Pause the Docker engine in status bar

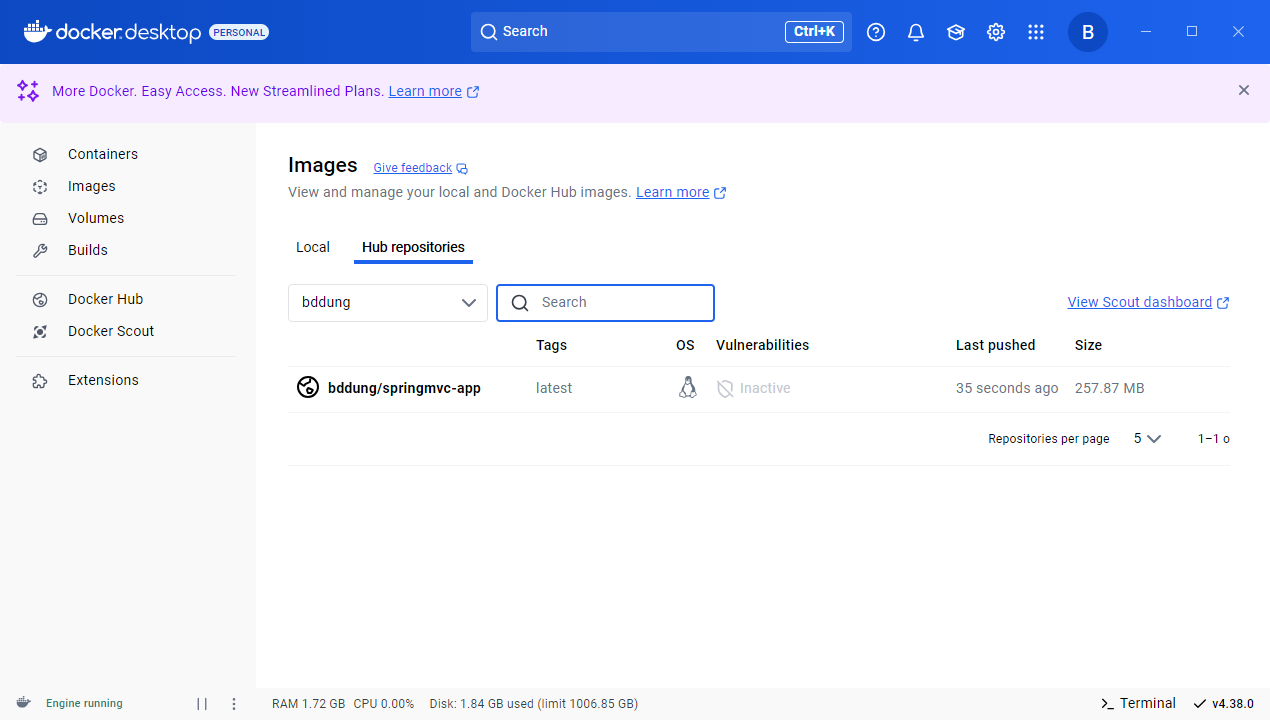pos(202,703)
